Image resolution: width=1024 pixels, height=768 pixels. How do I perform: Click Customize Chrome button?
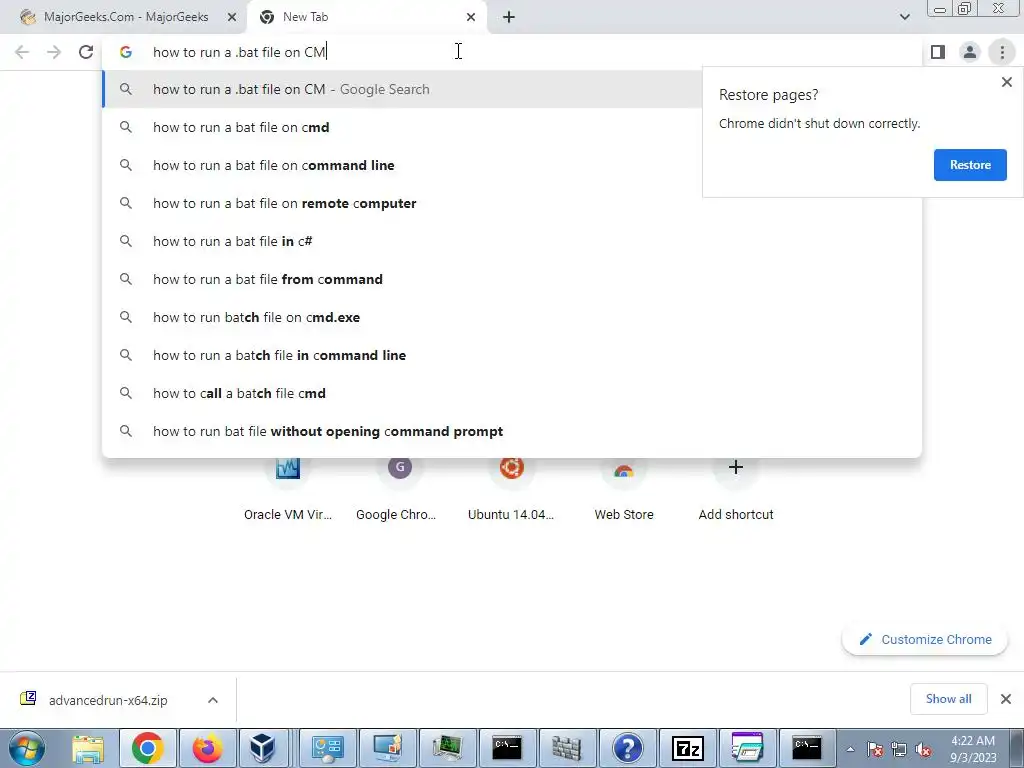[x=925, y=639]
